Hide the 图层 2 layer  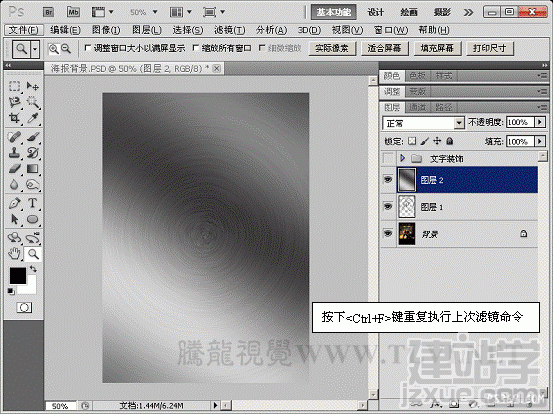pos(388,180)
